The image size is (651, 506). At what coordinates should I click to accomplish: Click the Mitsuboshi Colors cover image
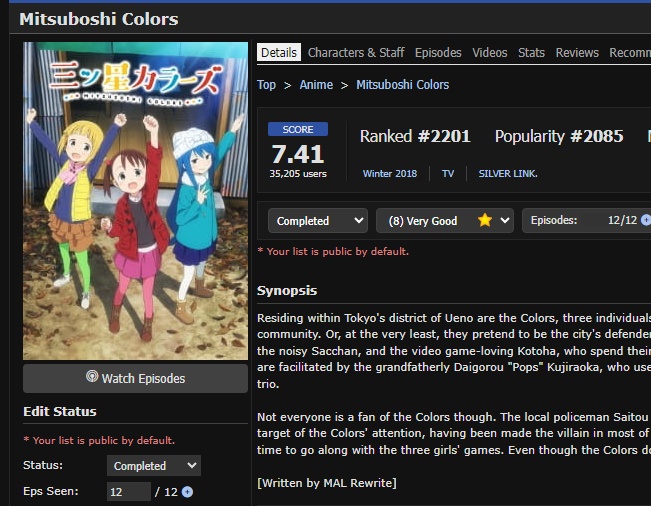coord(135,200)
